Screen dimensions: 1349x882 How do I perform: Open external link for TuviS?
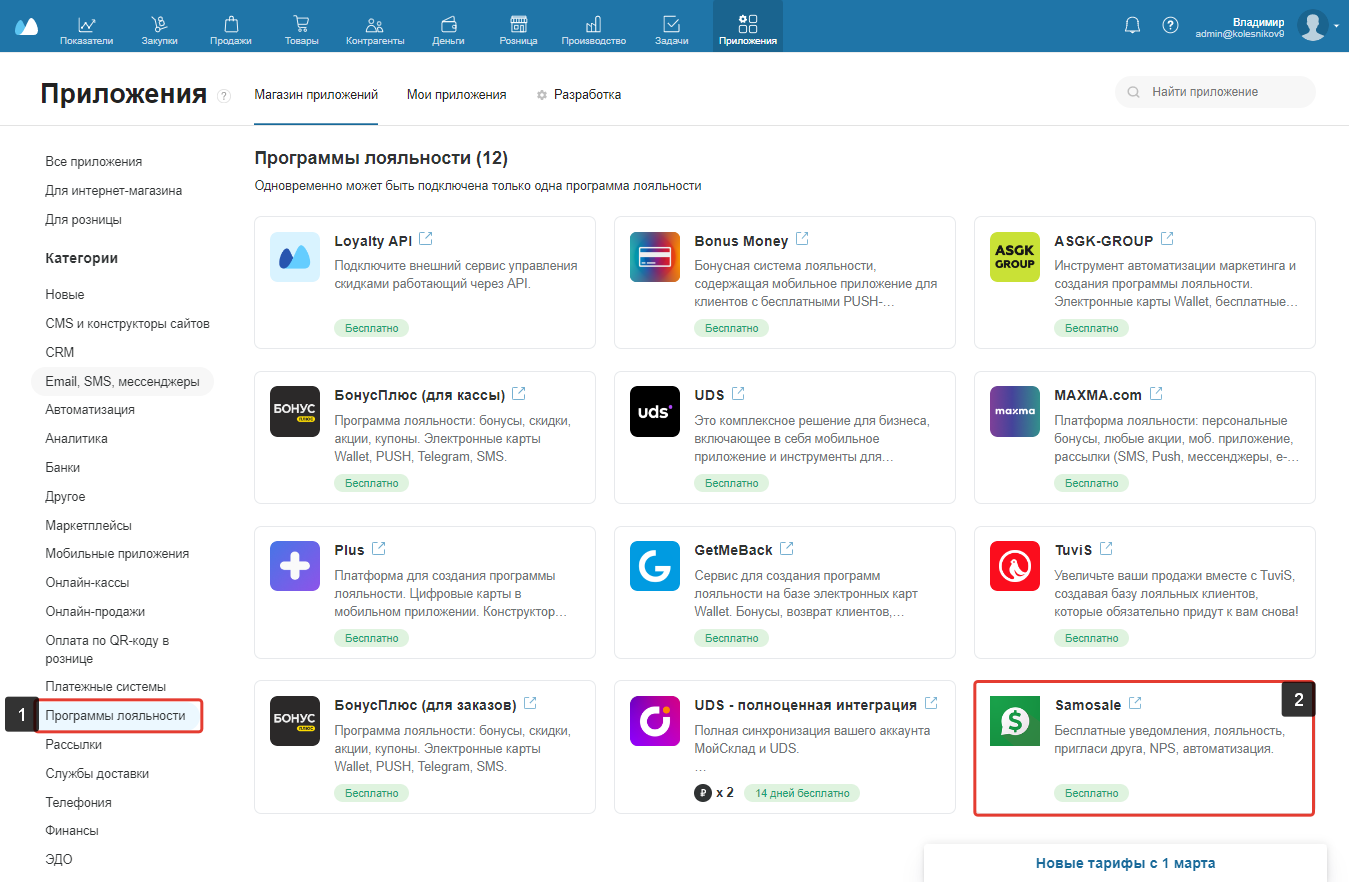(1106, 548)
